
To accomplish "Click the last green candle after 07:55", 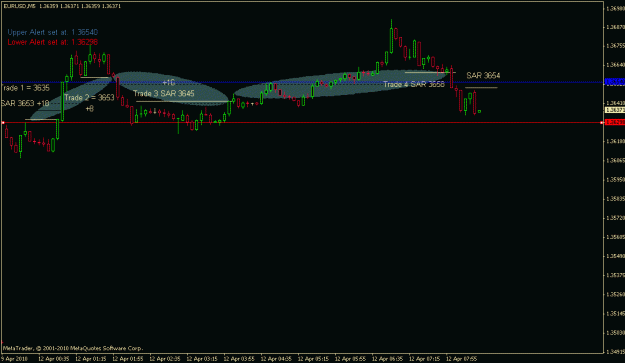I will (480, 112).
